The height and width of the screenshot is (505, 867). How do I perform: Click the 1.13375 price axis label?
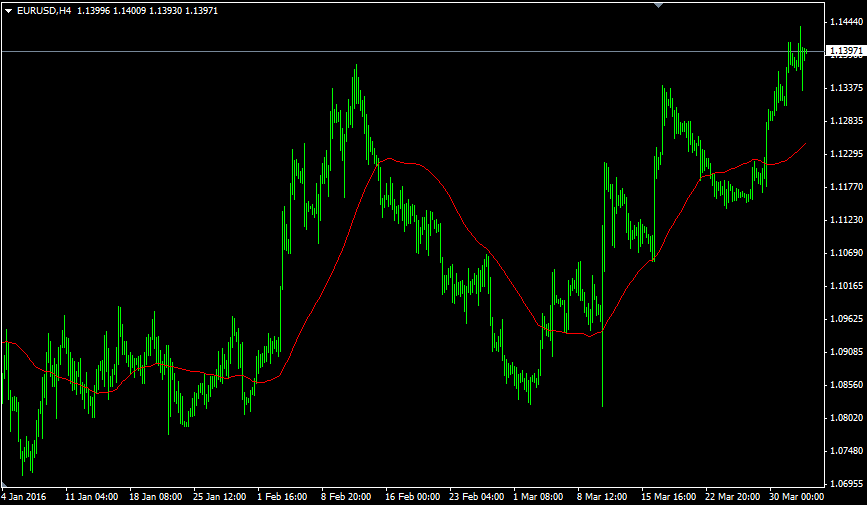tap(846, 88)
